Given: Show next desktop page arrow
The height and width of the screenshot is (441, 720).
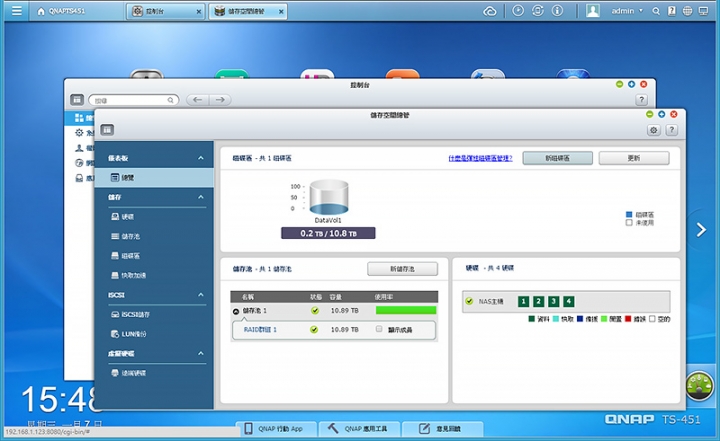Looking at the screenshot, I should (701, 230).
